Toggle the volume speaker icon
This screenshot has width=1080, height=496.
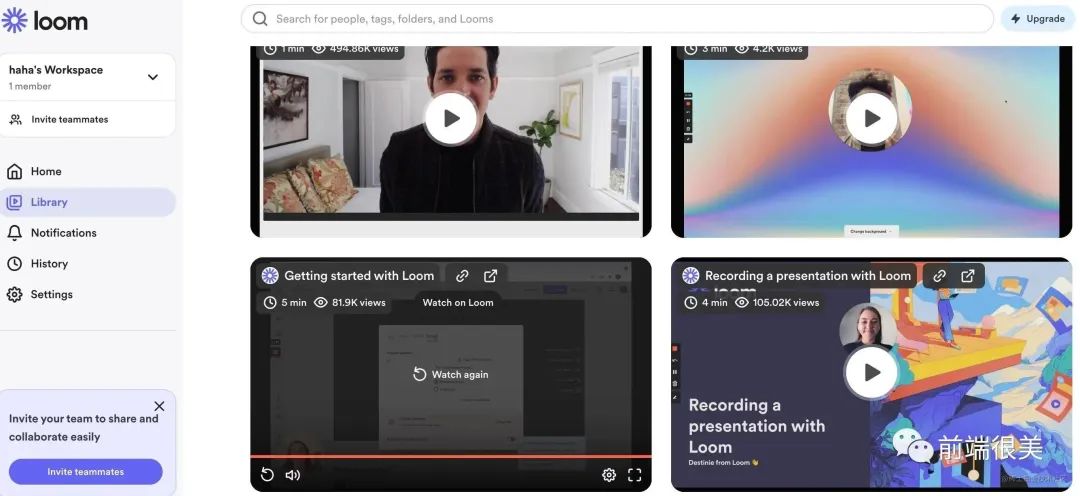(x=293, y=475)
